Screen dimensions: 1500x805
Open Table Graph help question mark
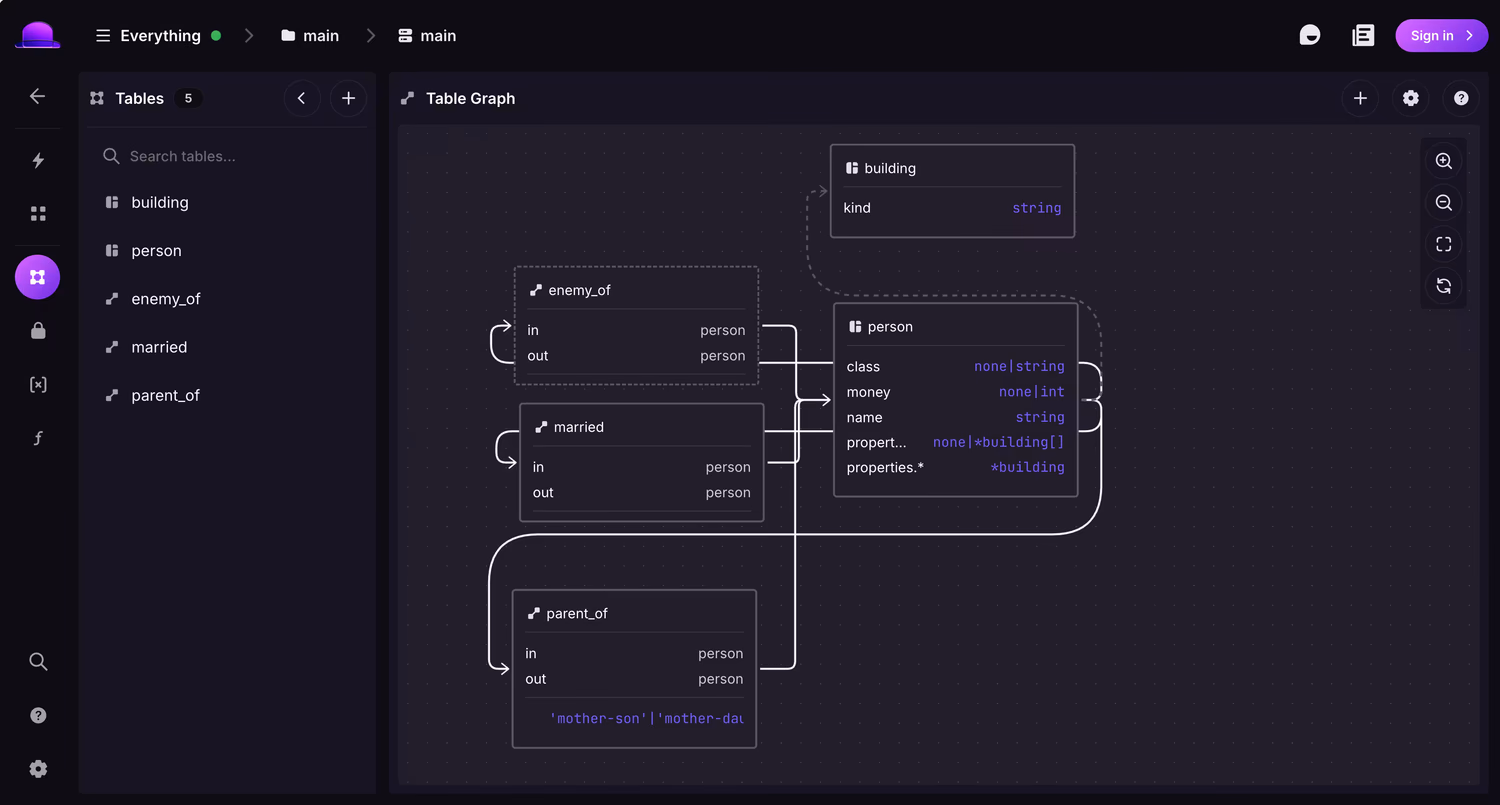coord(1461,98)
